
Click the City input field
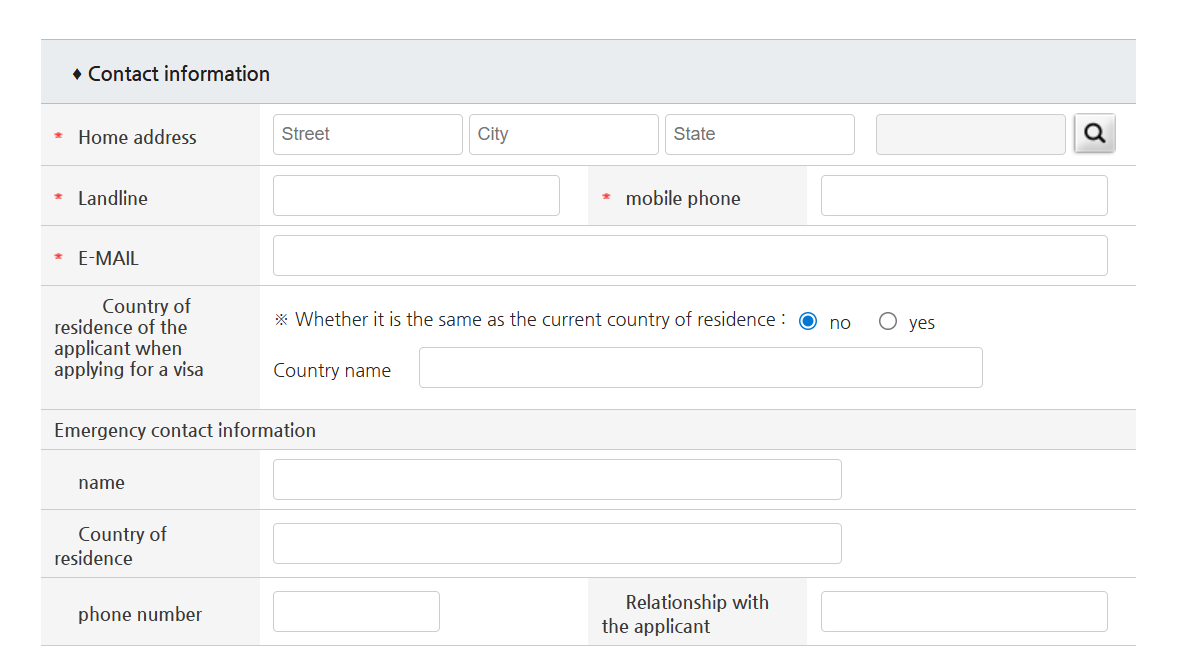click(x=563, y=134)
